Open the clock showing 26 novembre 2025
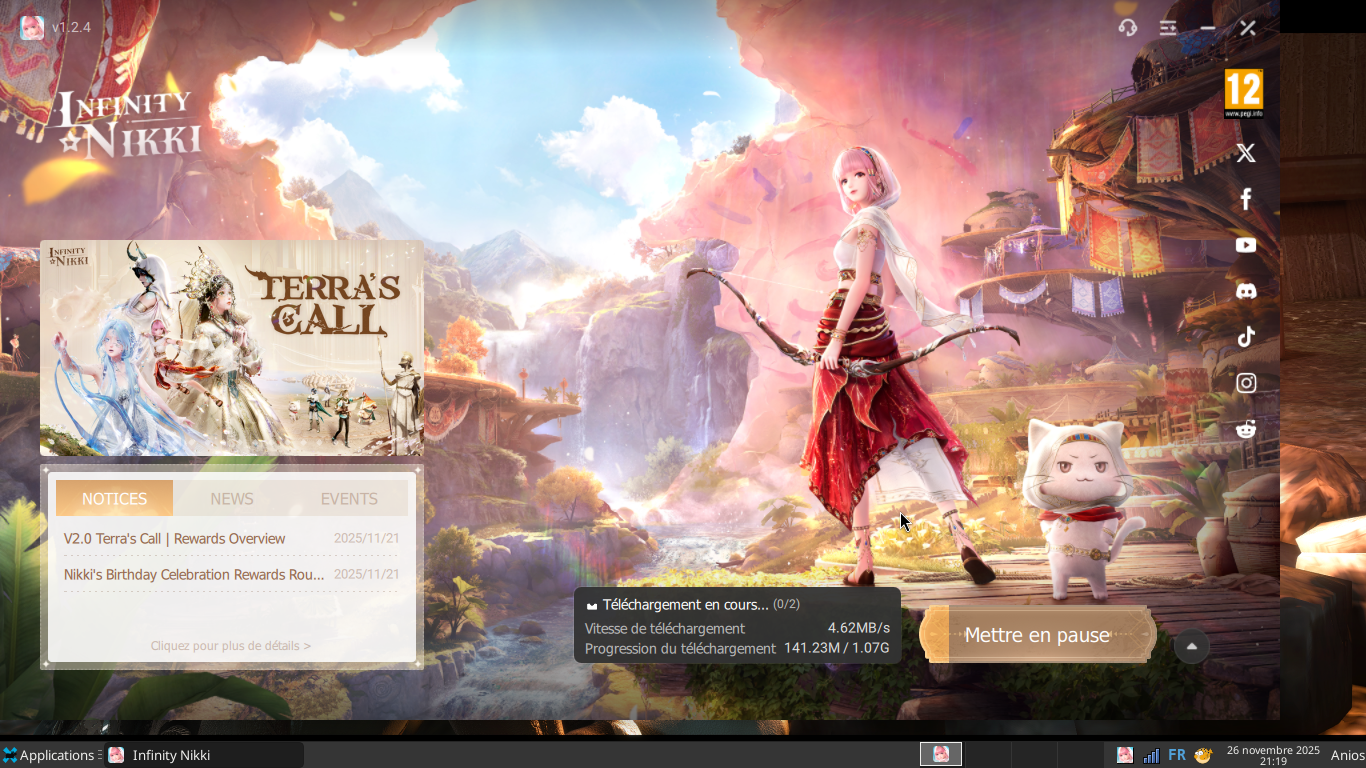 click(x=1273, y=755)
